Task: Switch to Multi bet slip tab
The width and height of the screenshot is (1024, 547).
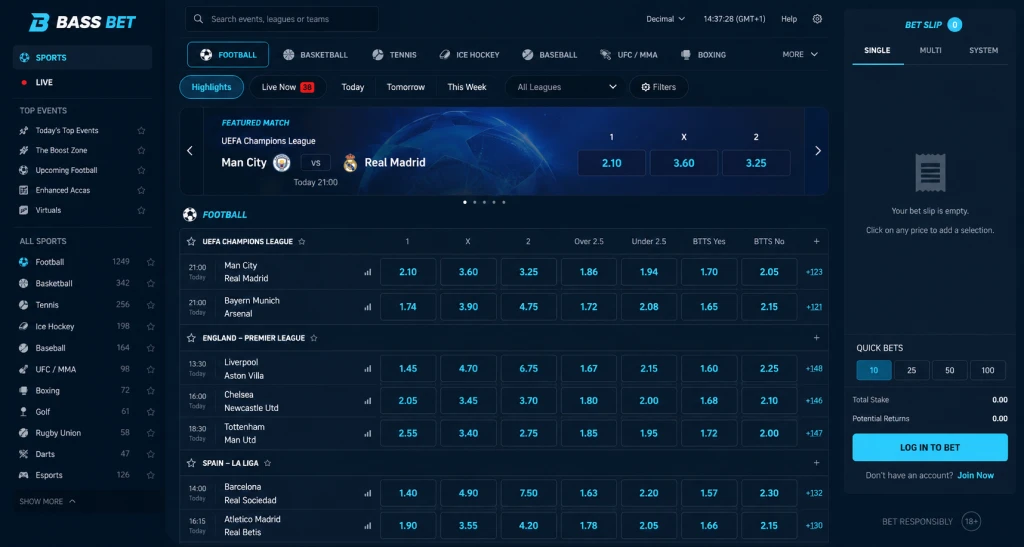Action: tap(930, 50)
